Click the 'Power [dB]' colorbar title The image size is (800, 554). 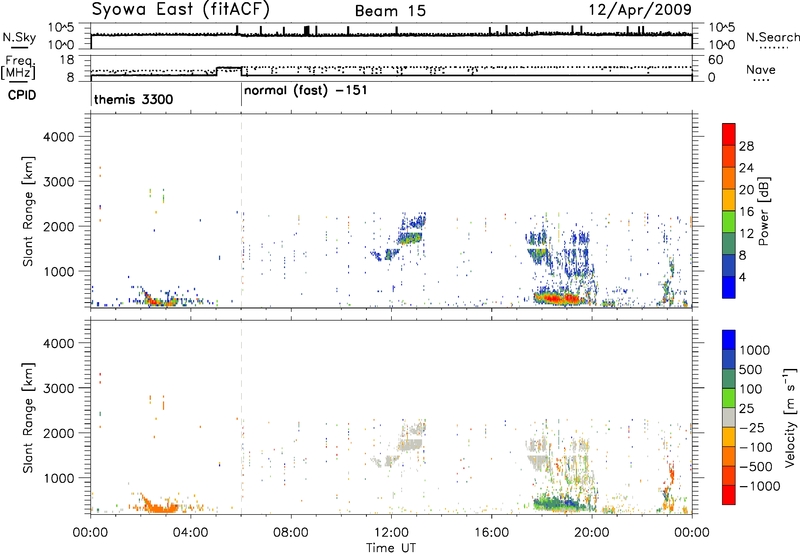click(764, 211)
